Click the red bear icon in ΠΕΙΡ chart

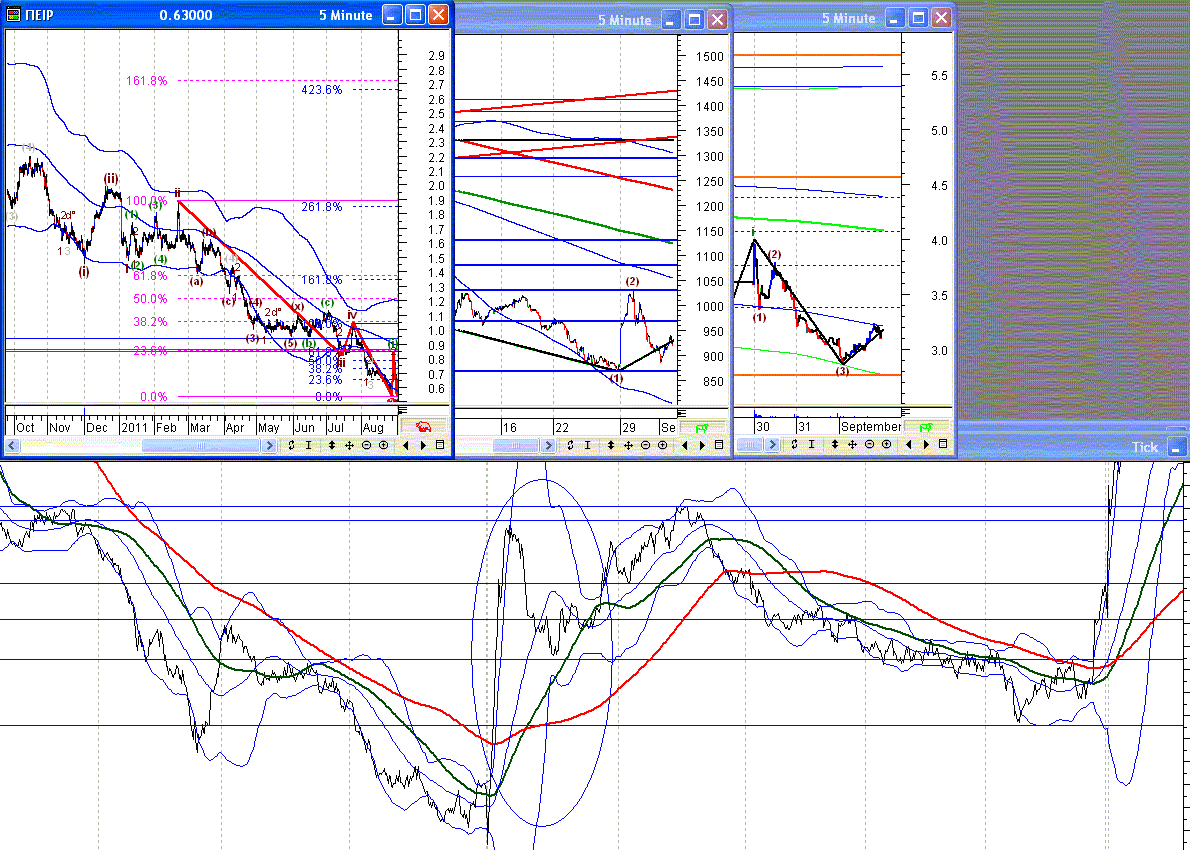[x=423, y=427]
